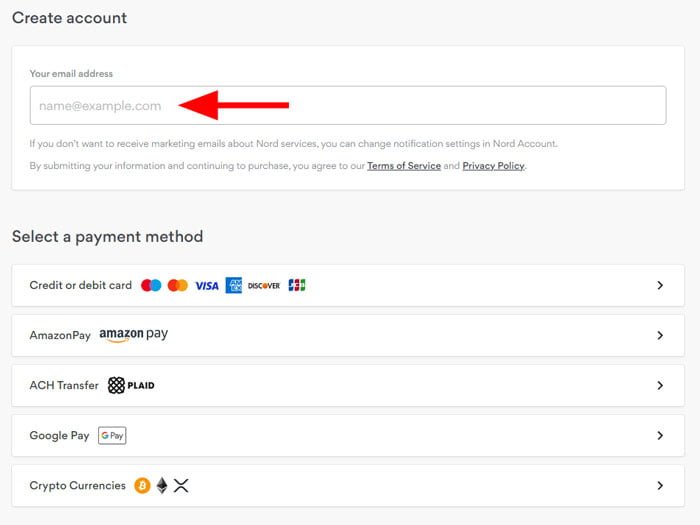This screenshot has height=525, width=700.
Task: Click the Maestro card logo
Action: (x=151, y=285)
